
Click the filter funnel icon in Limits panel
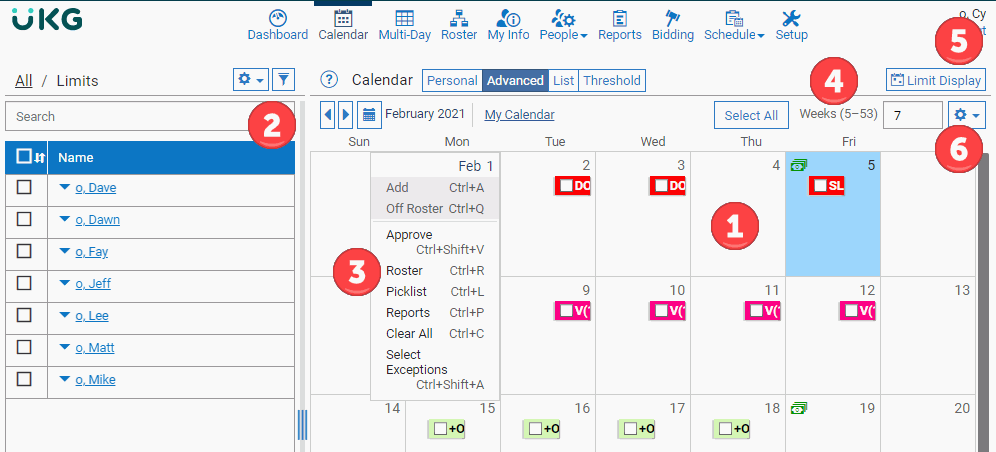coord(284,79)
